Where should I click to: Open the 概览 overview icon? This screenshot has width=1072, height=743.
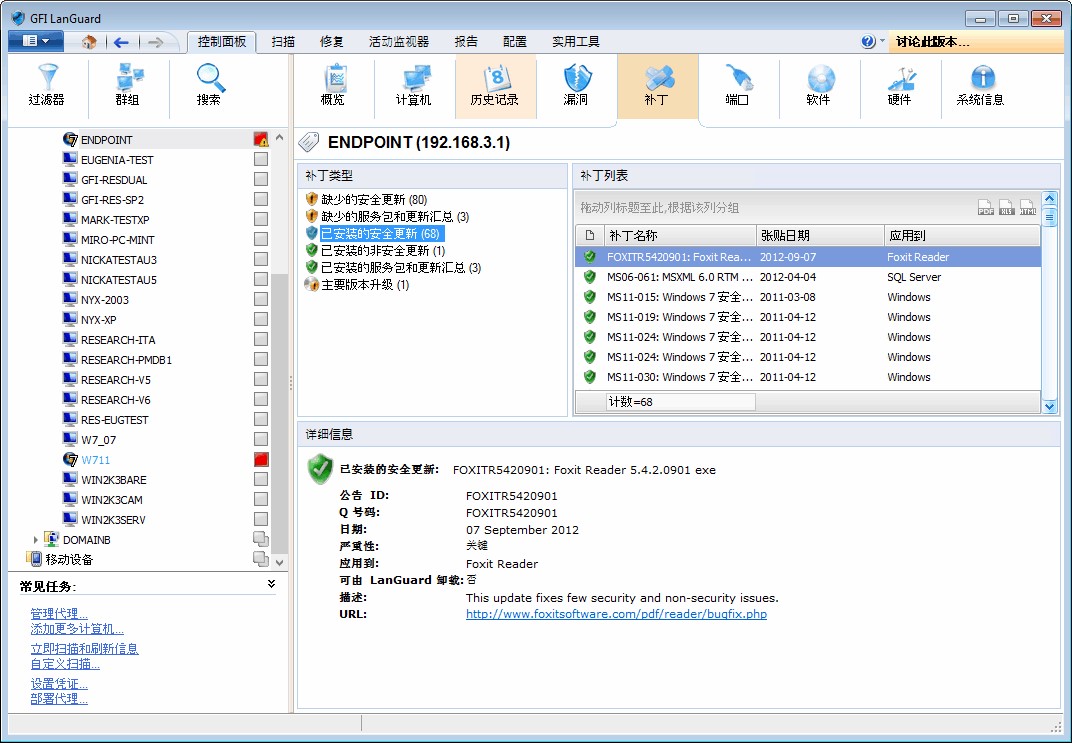[334, 77]
